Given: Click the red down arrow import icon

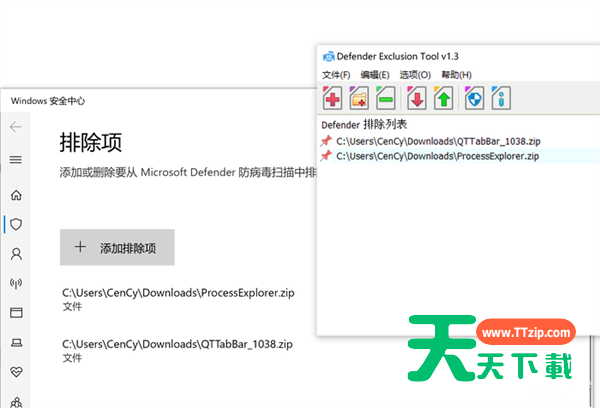Looking at the screenshot, I should pyautogui.click(x=417, y=98).
